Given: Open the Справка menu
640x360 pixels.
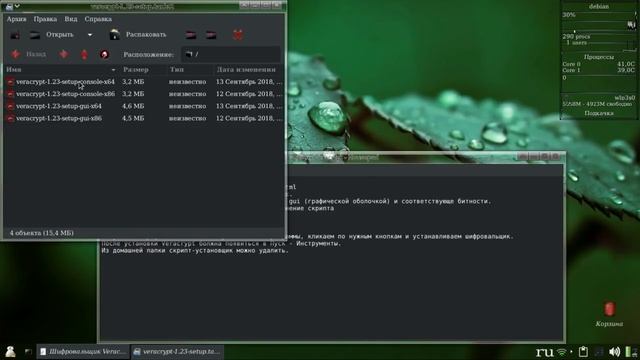Looking at the screenshot, I should pyautogui.click(x=98, y=19).
